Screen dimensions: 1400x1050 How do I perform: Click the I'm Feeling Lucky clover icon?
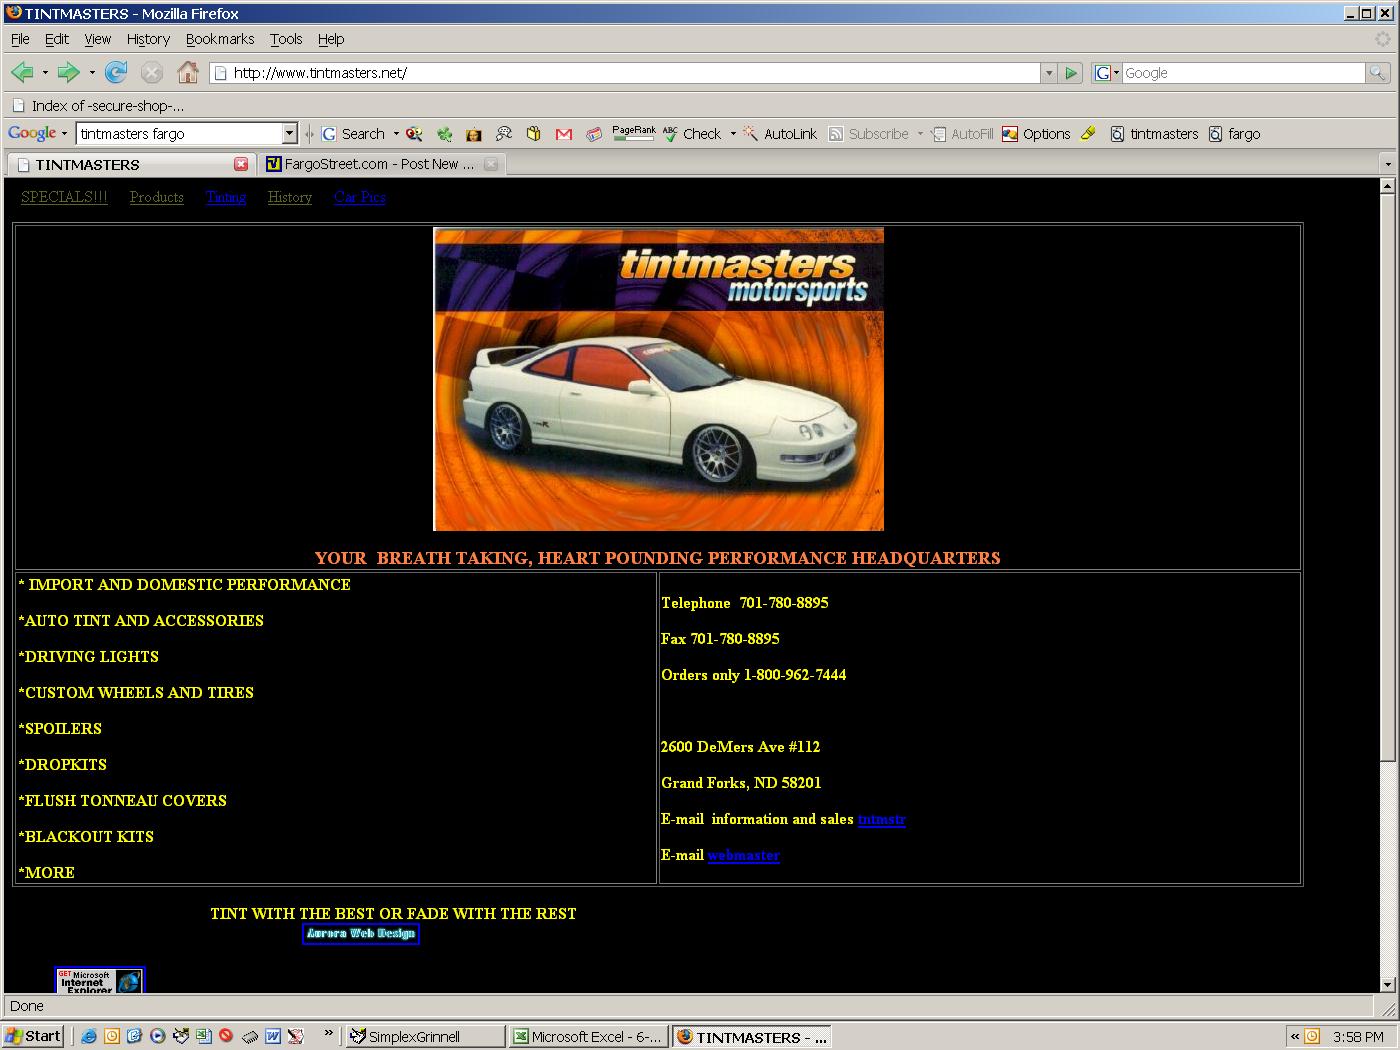(444, 134)
